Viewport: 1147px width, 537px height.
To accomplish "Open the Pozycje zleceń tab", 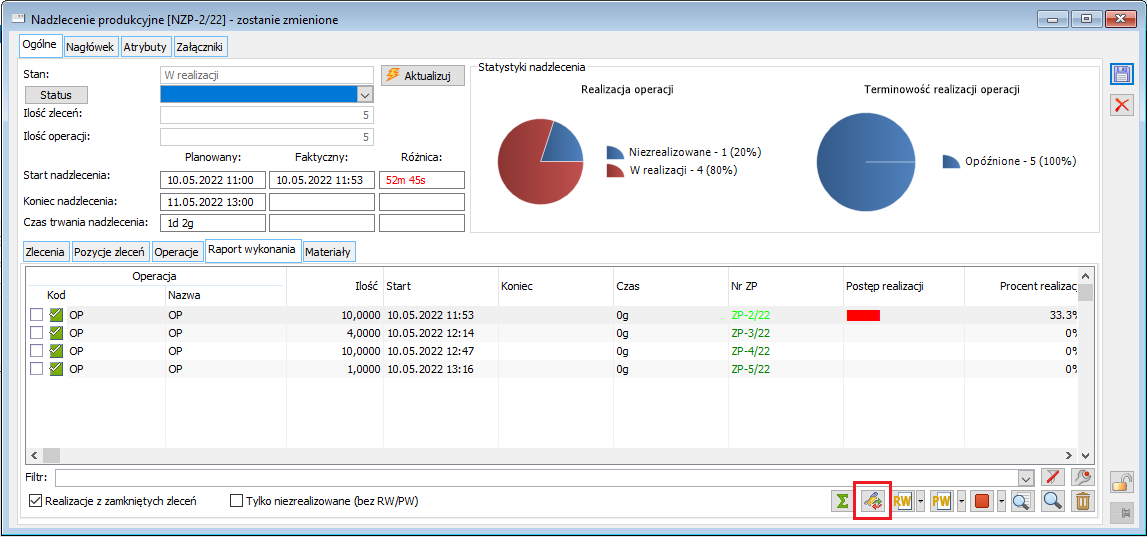I will click(x=110, y=252).
